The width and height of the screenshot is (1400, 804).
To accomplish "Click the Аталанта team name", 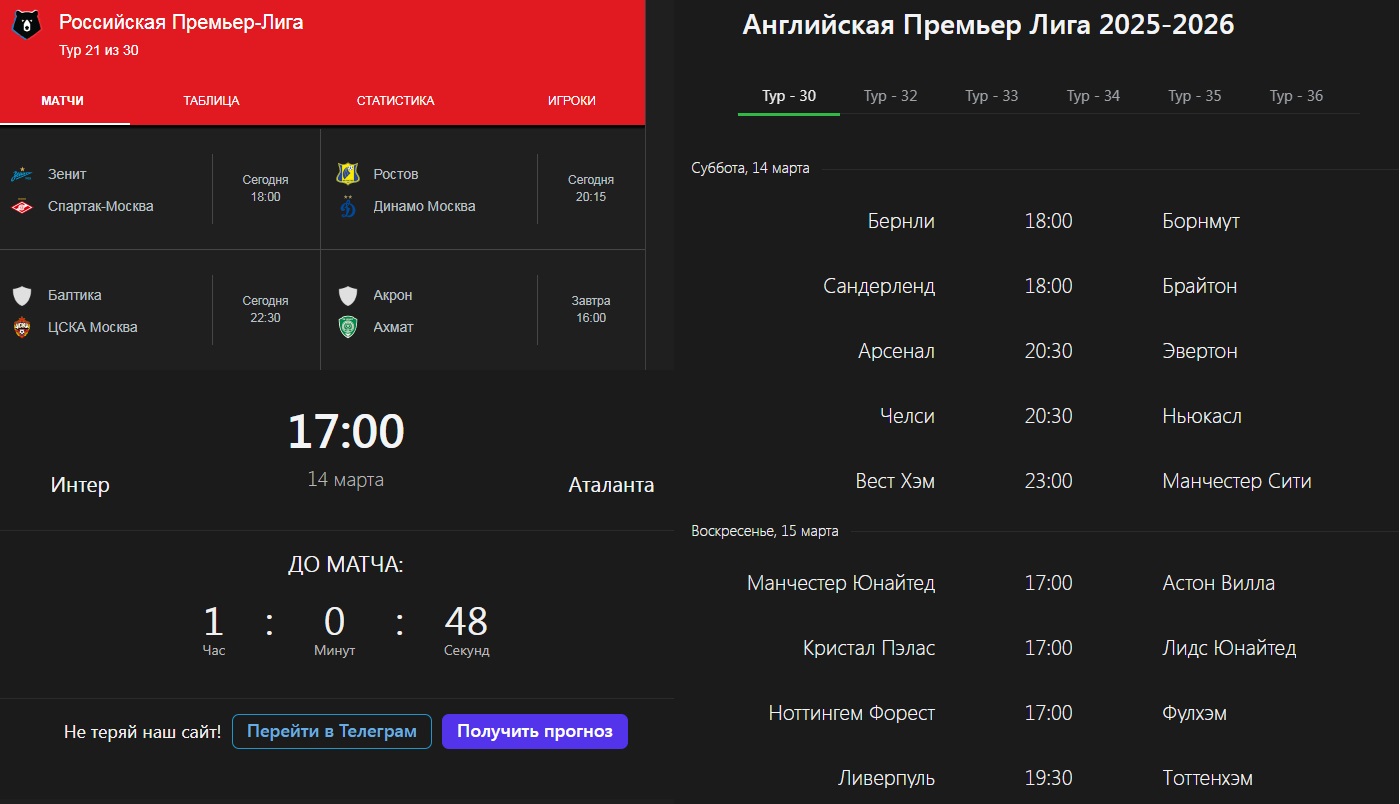I will pos(611,485).
